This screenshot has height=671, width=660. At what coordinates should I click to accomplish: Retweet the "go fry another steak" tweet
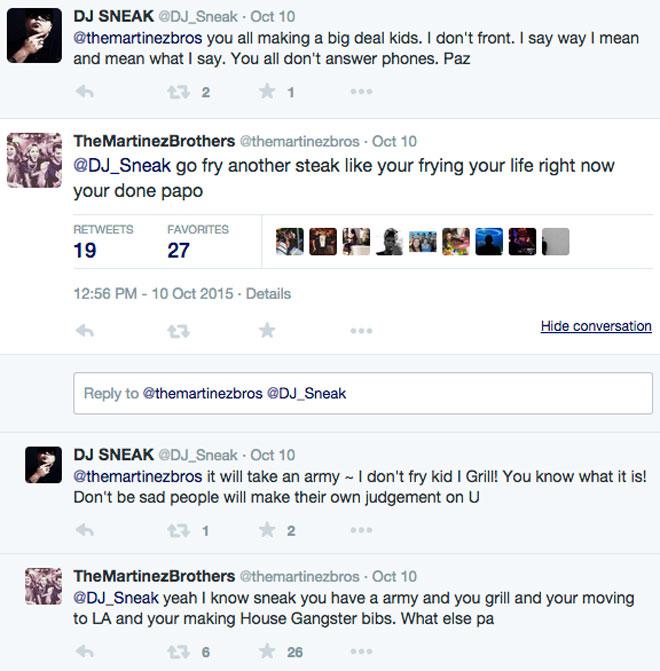click(178, 330)
